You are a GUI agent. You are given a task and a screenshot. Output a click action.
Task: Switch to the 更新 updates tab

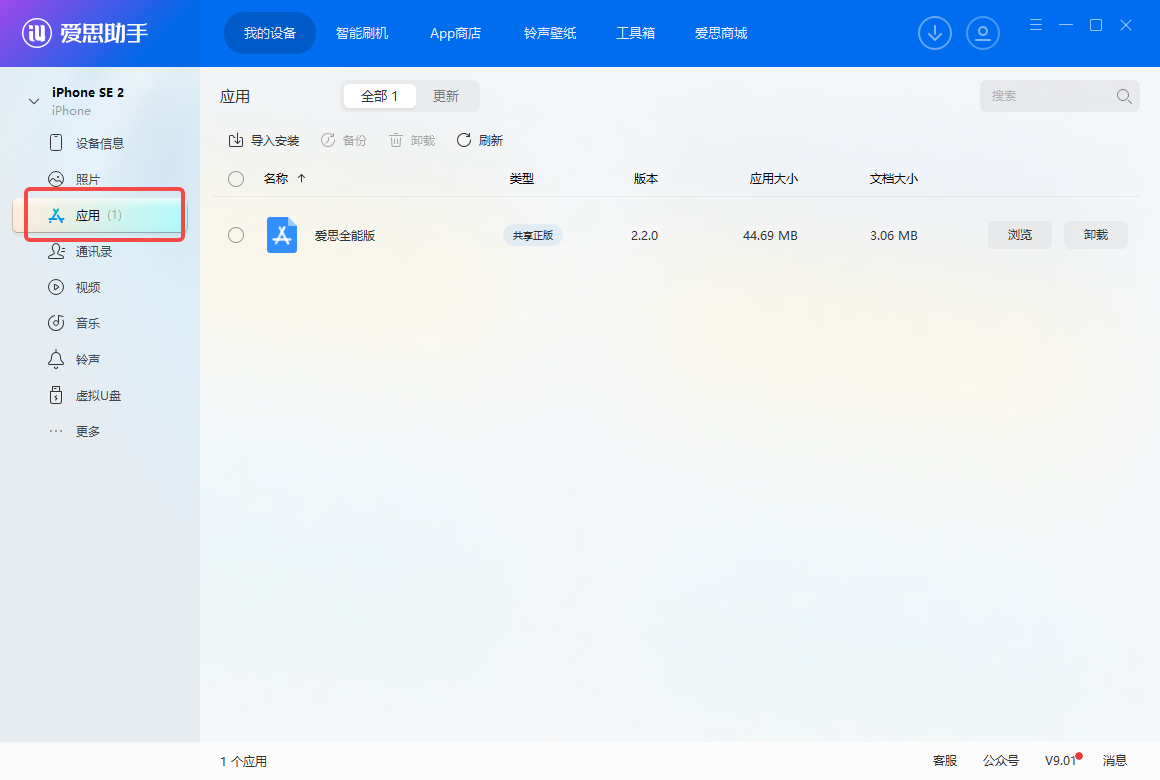[446, 96]
